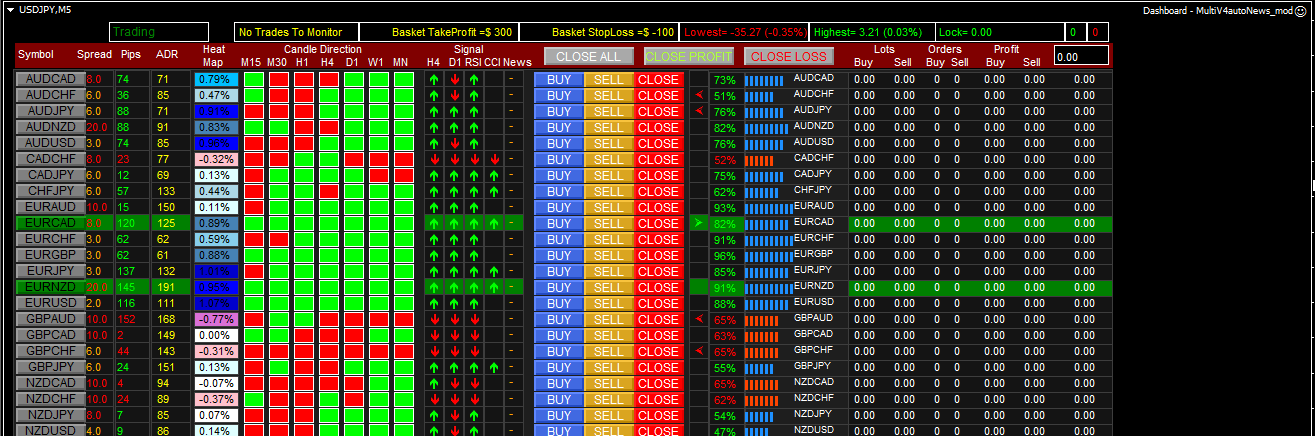
Task: Click the Highest= 3.21 value box
Action: pos(874,33)
